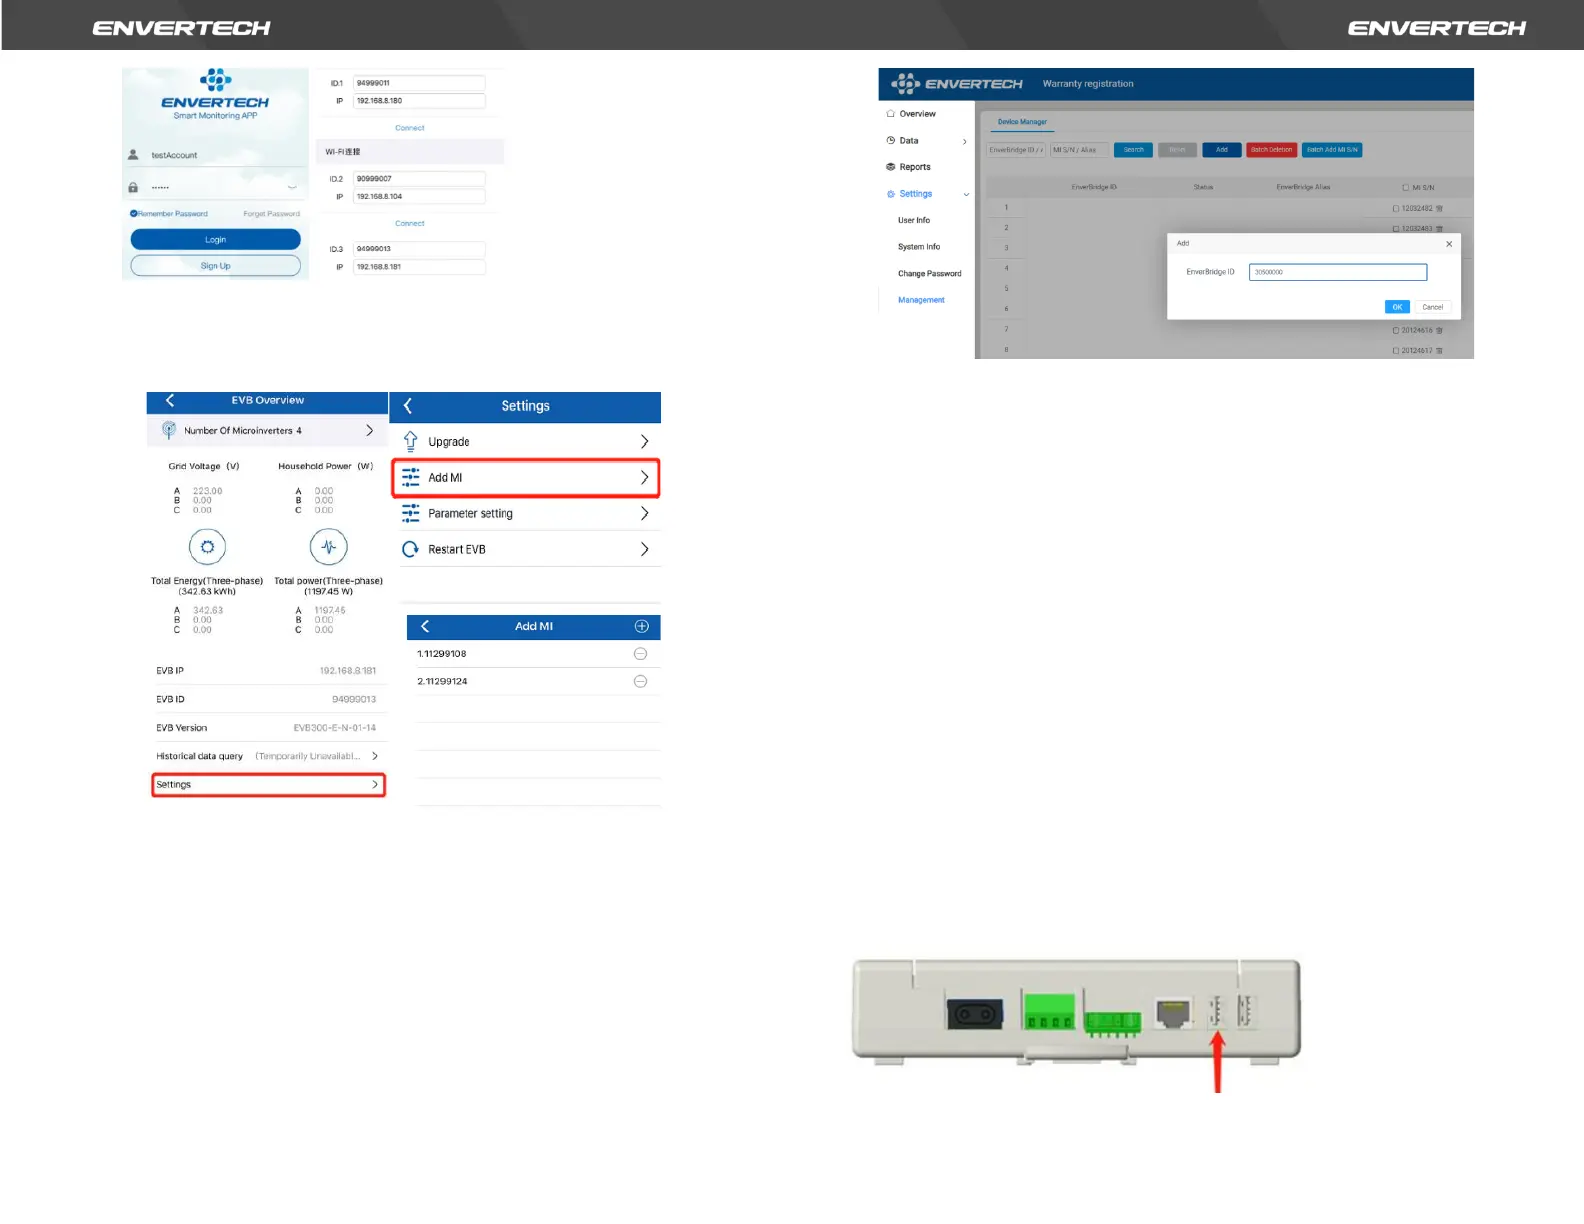The image size is (1584, 1224).
Task: Open the Upgrade row chevron
Action: pos(644,442)
